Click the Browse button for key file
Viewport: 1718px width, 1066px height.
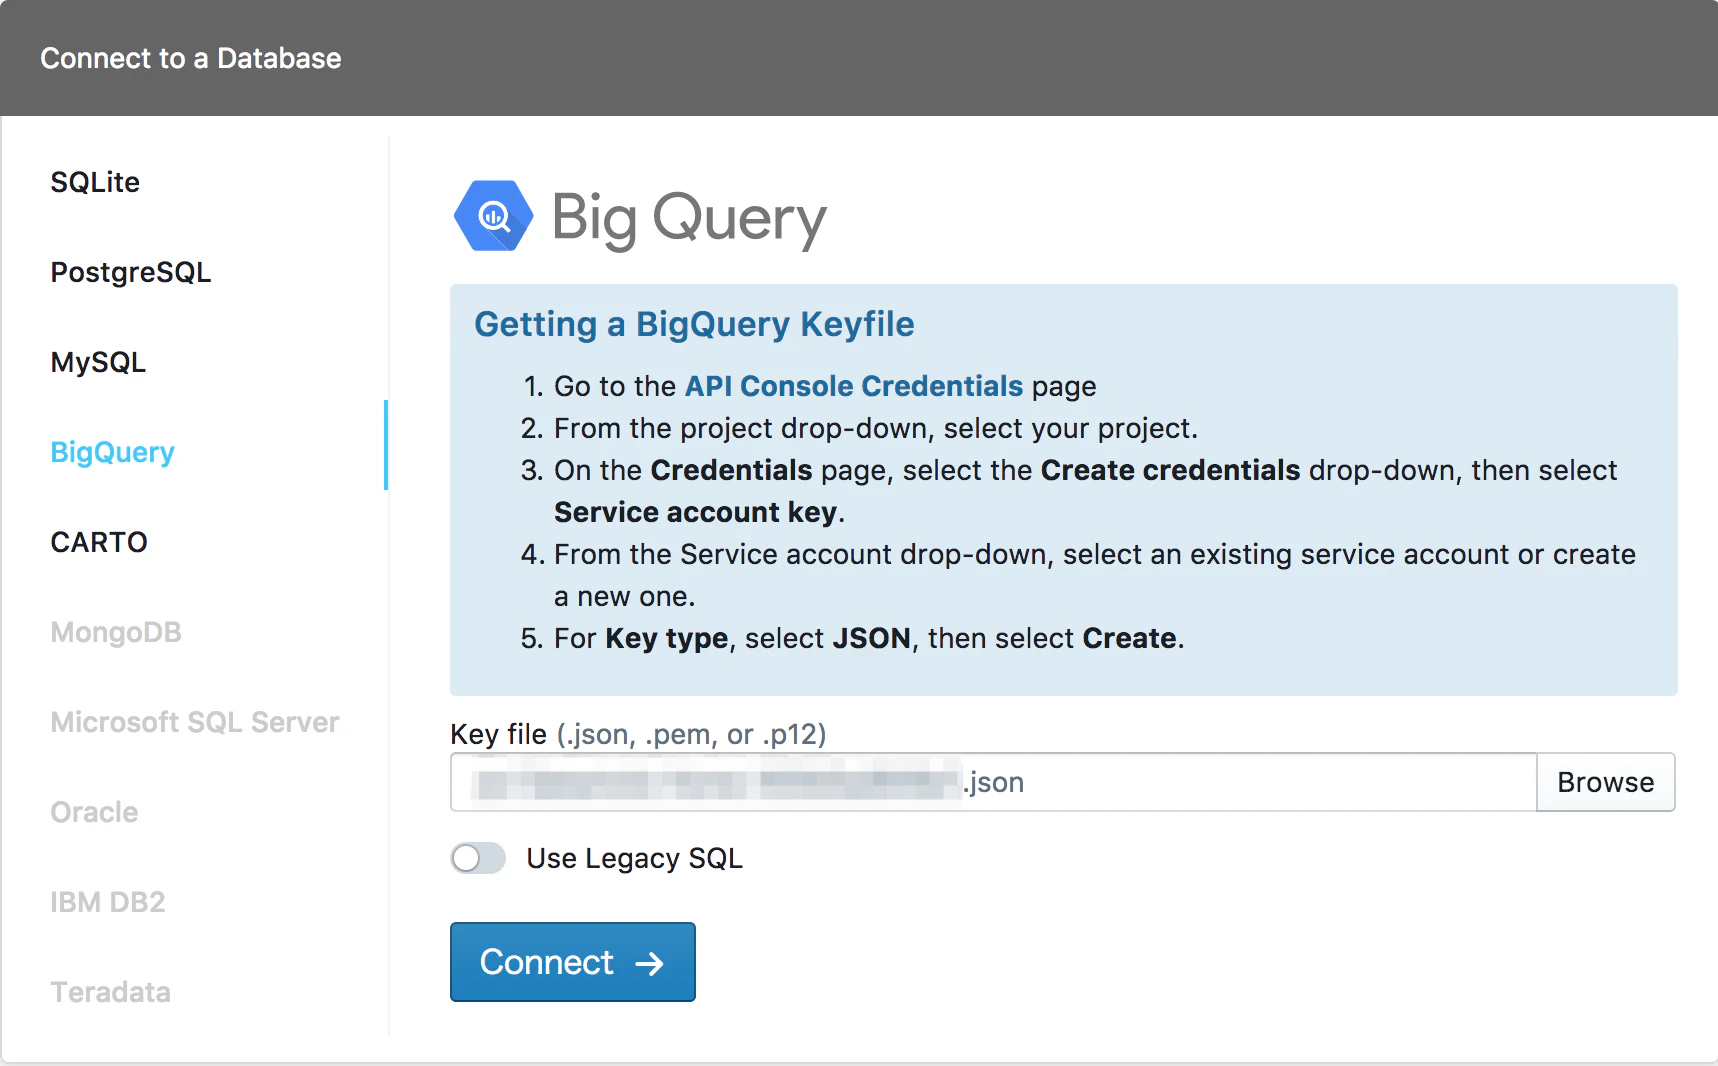point(1606,782)
